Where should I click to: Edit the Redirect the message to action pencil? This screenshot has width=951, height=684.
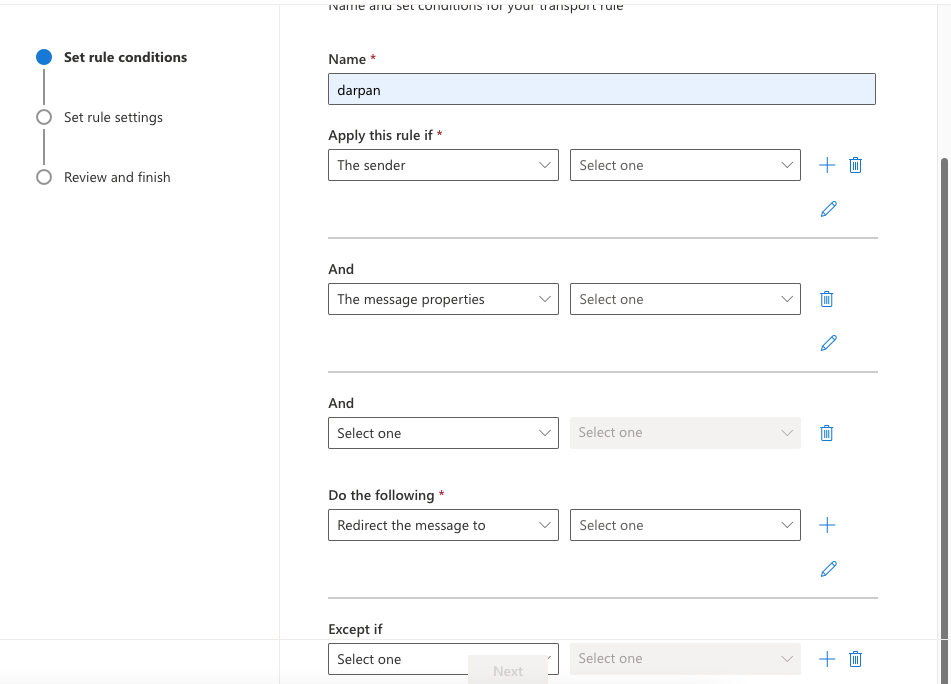pyautogui.click(x=828, y=569)
